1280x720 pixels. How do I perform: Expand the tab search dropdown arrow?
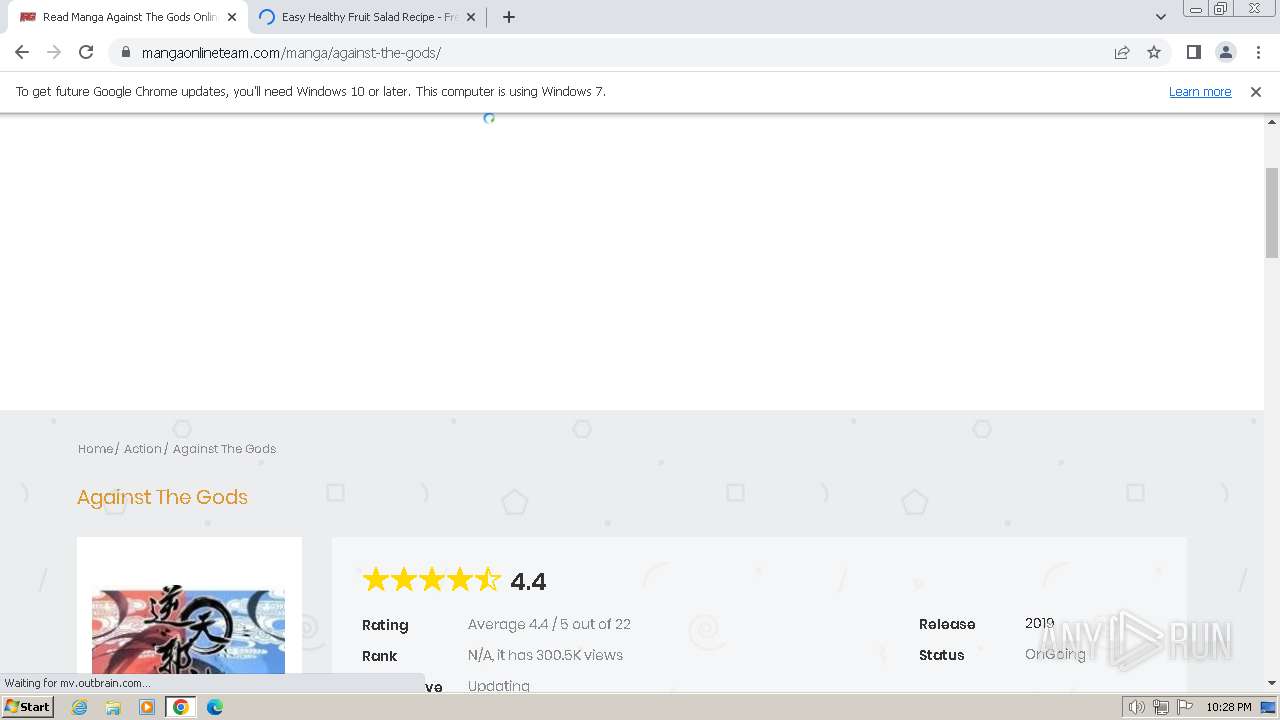1161,17
